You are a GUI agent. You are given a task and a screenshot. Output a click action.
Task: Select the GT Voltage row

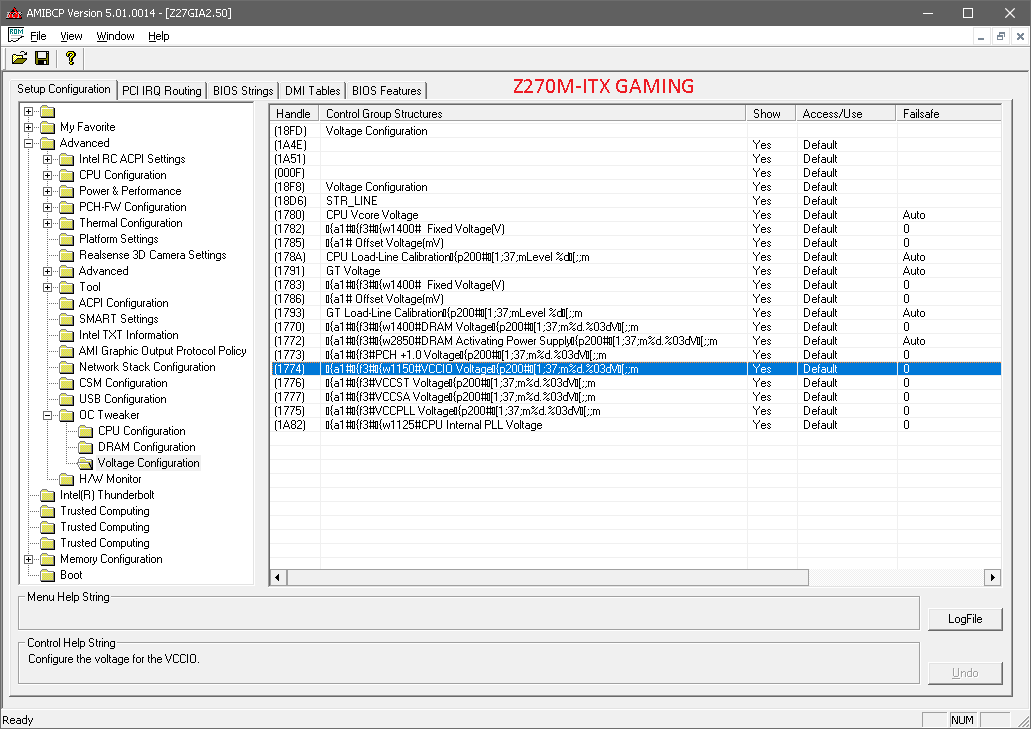(x=636, y=271)
